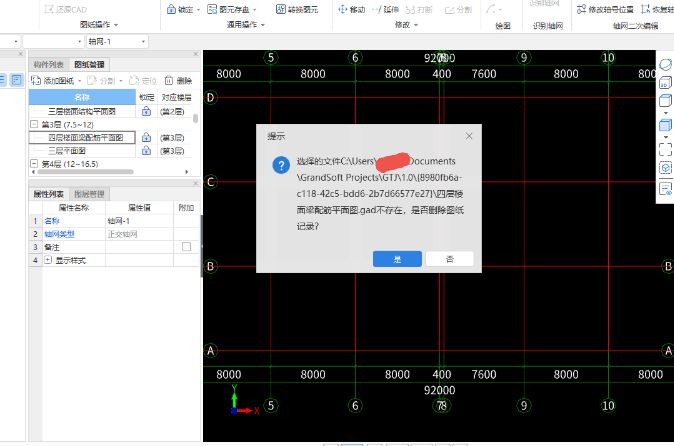This screenshot has width=674, height=446.
Task: Click the 名称 property value 轴网-1
Action: [x=139, y=221]
